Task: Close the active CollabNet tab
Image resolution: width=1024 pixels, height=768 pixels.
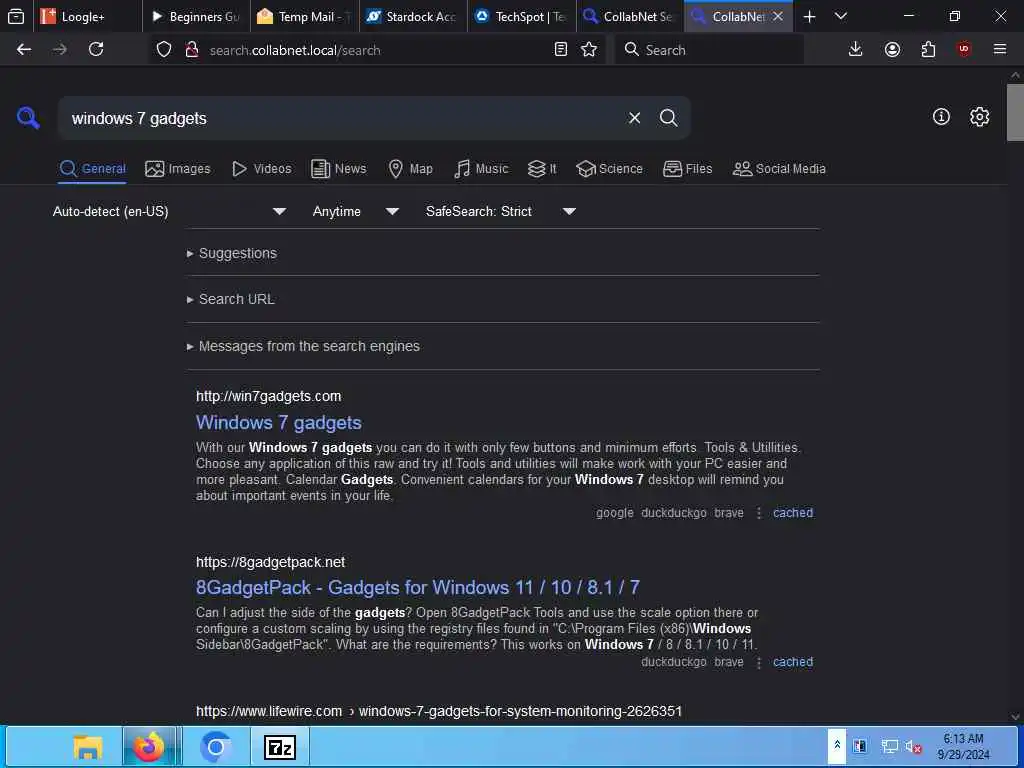Action: click(x=778, y=17)
